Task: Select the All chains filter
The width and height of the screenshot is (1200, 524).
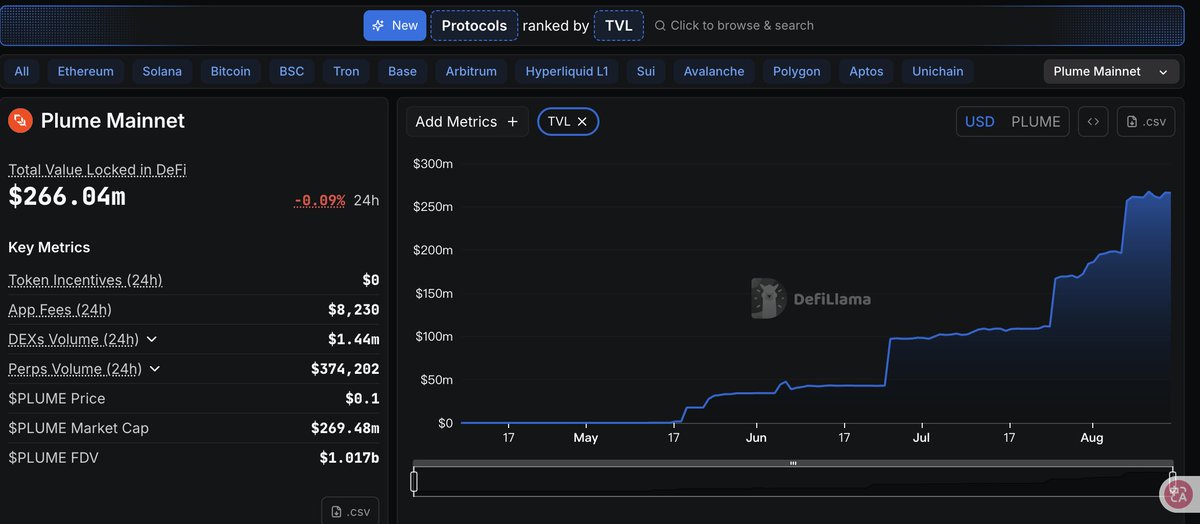Action: [x=22, y=71]
